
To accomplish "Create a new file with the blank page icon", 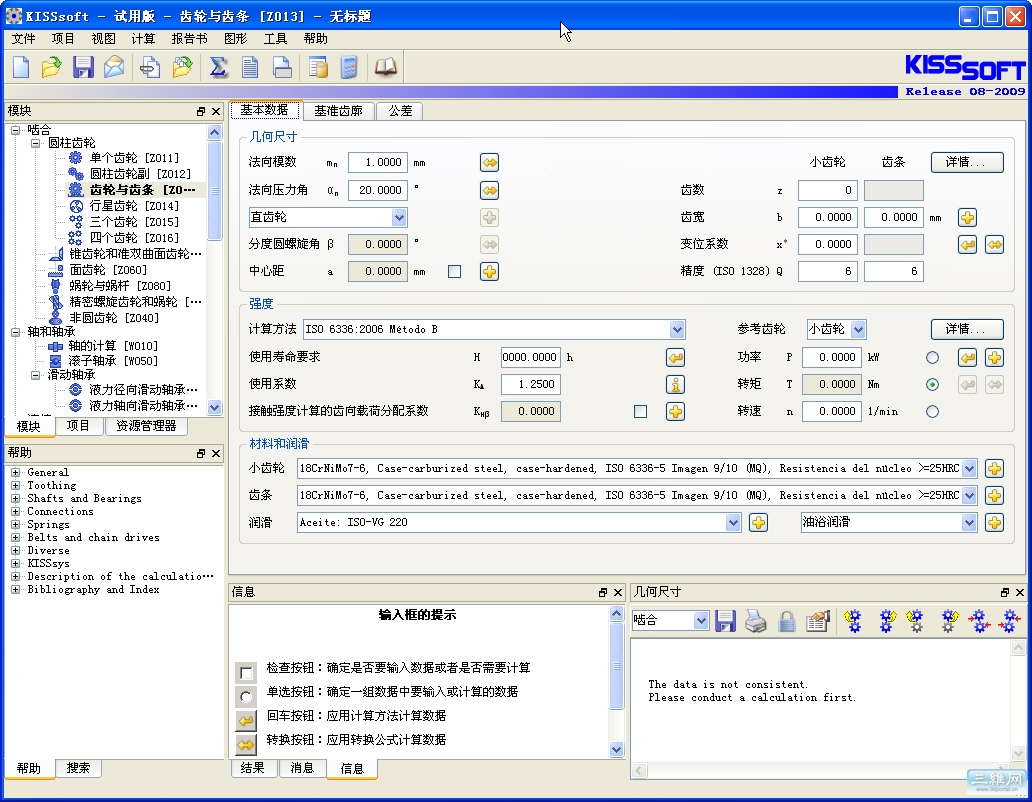I will point(21,67).
